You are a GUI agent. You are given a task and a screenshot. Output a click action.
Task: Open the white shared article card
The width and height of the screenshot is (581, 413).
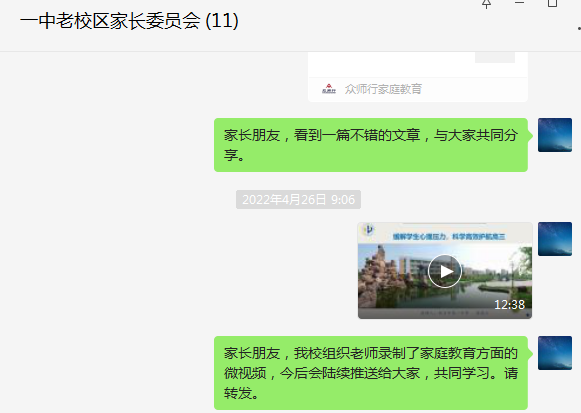pos(418,77)
